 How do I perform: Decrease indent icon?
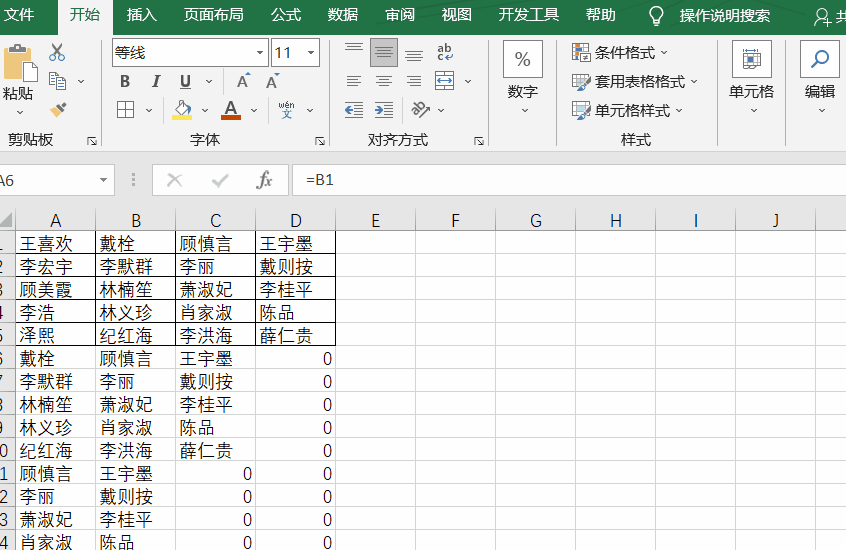[x=354, y=110]
